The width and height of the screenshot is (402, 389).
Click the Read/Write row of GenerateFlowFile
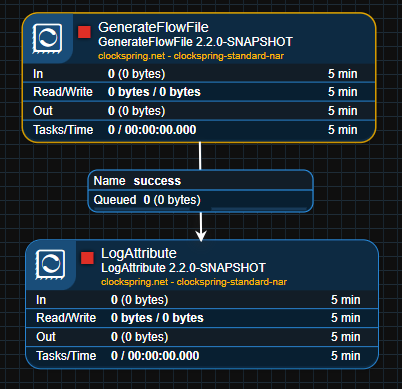[x=199, y=92]
